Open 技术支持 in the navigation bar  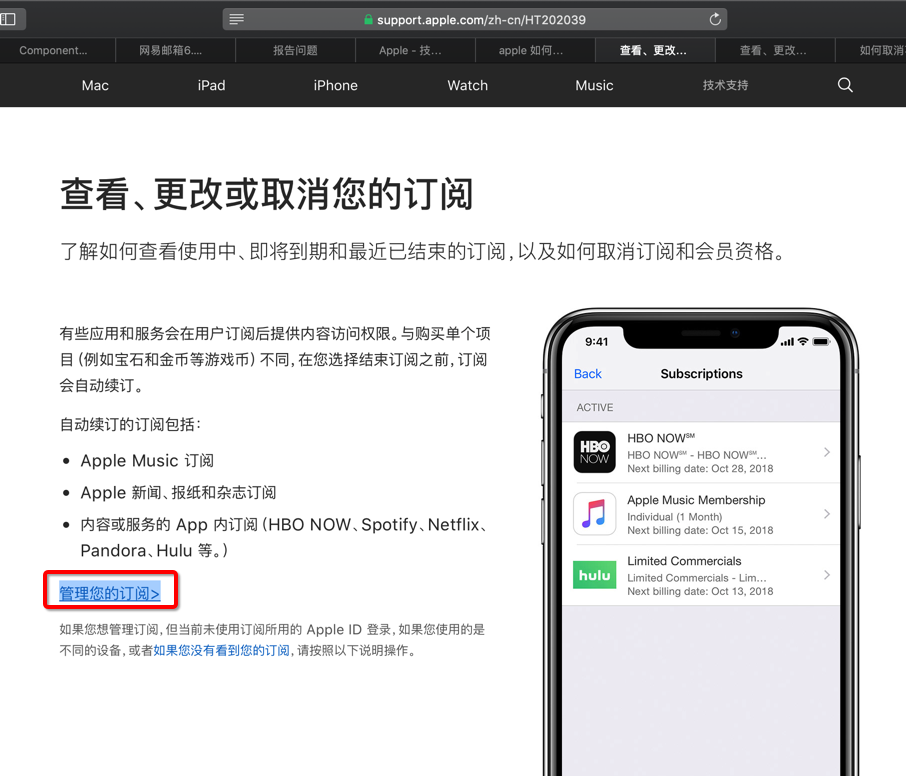click(x=725, y=85)
